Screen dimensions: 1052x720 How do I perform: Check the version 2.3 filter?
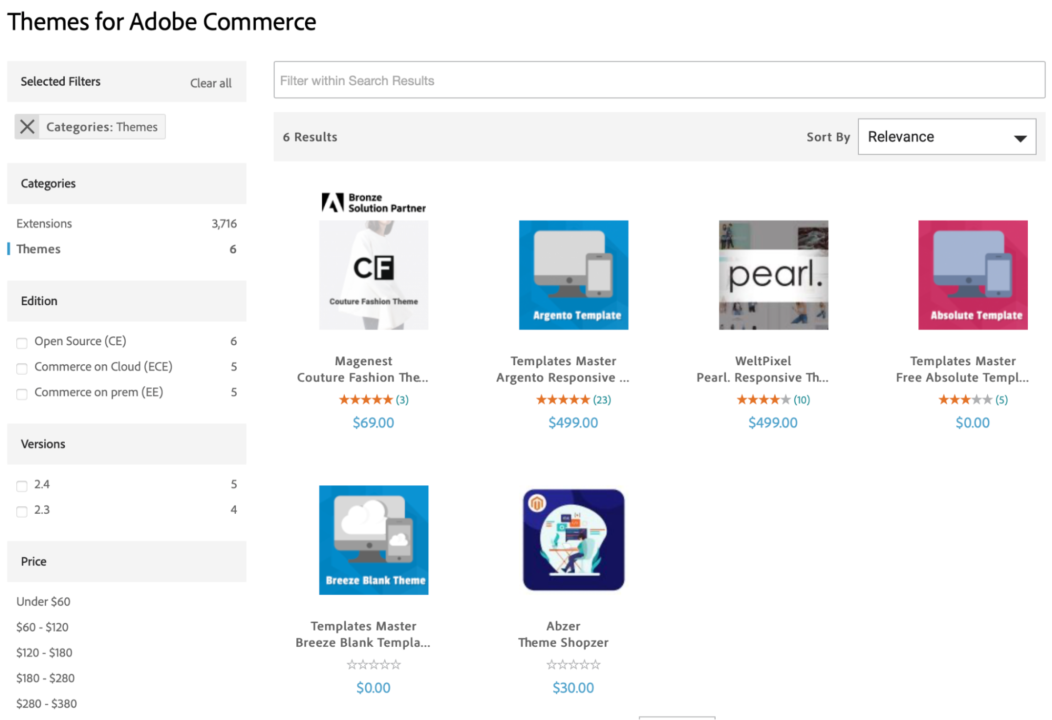coord(21,511)
